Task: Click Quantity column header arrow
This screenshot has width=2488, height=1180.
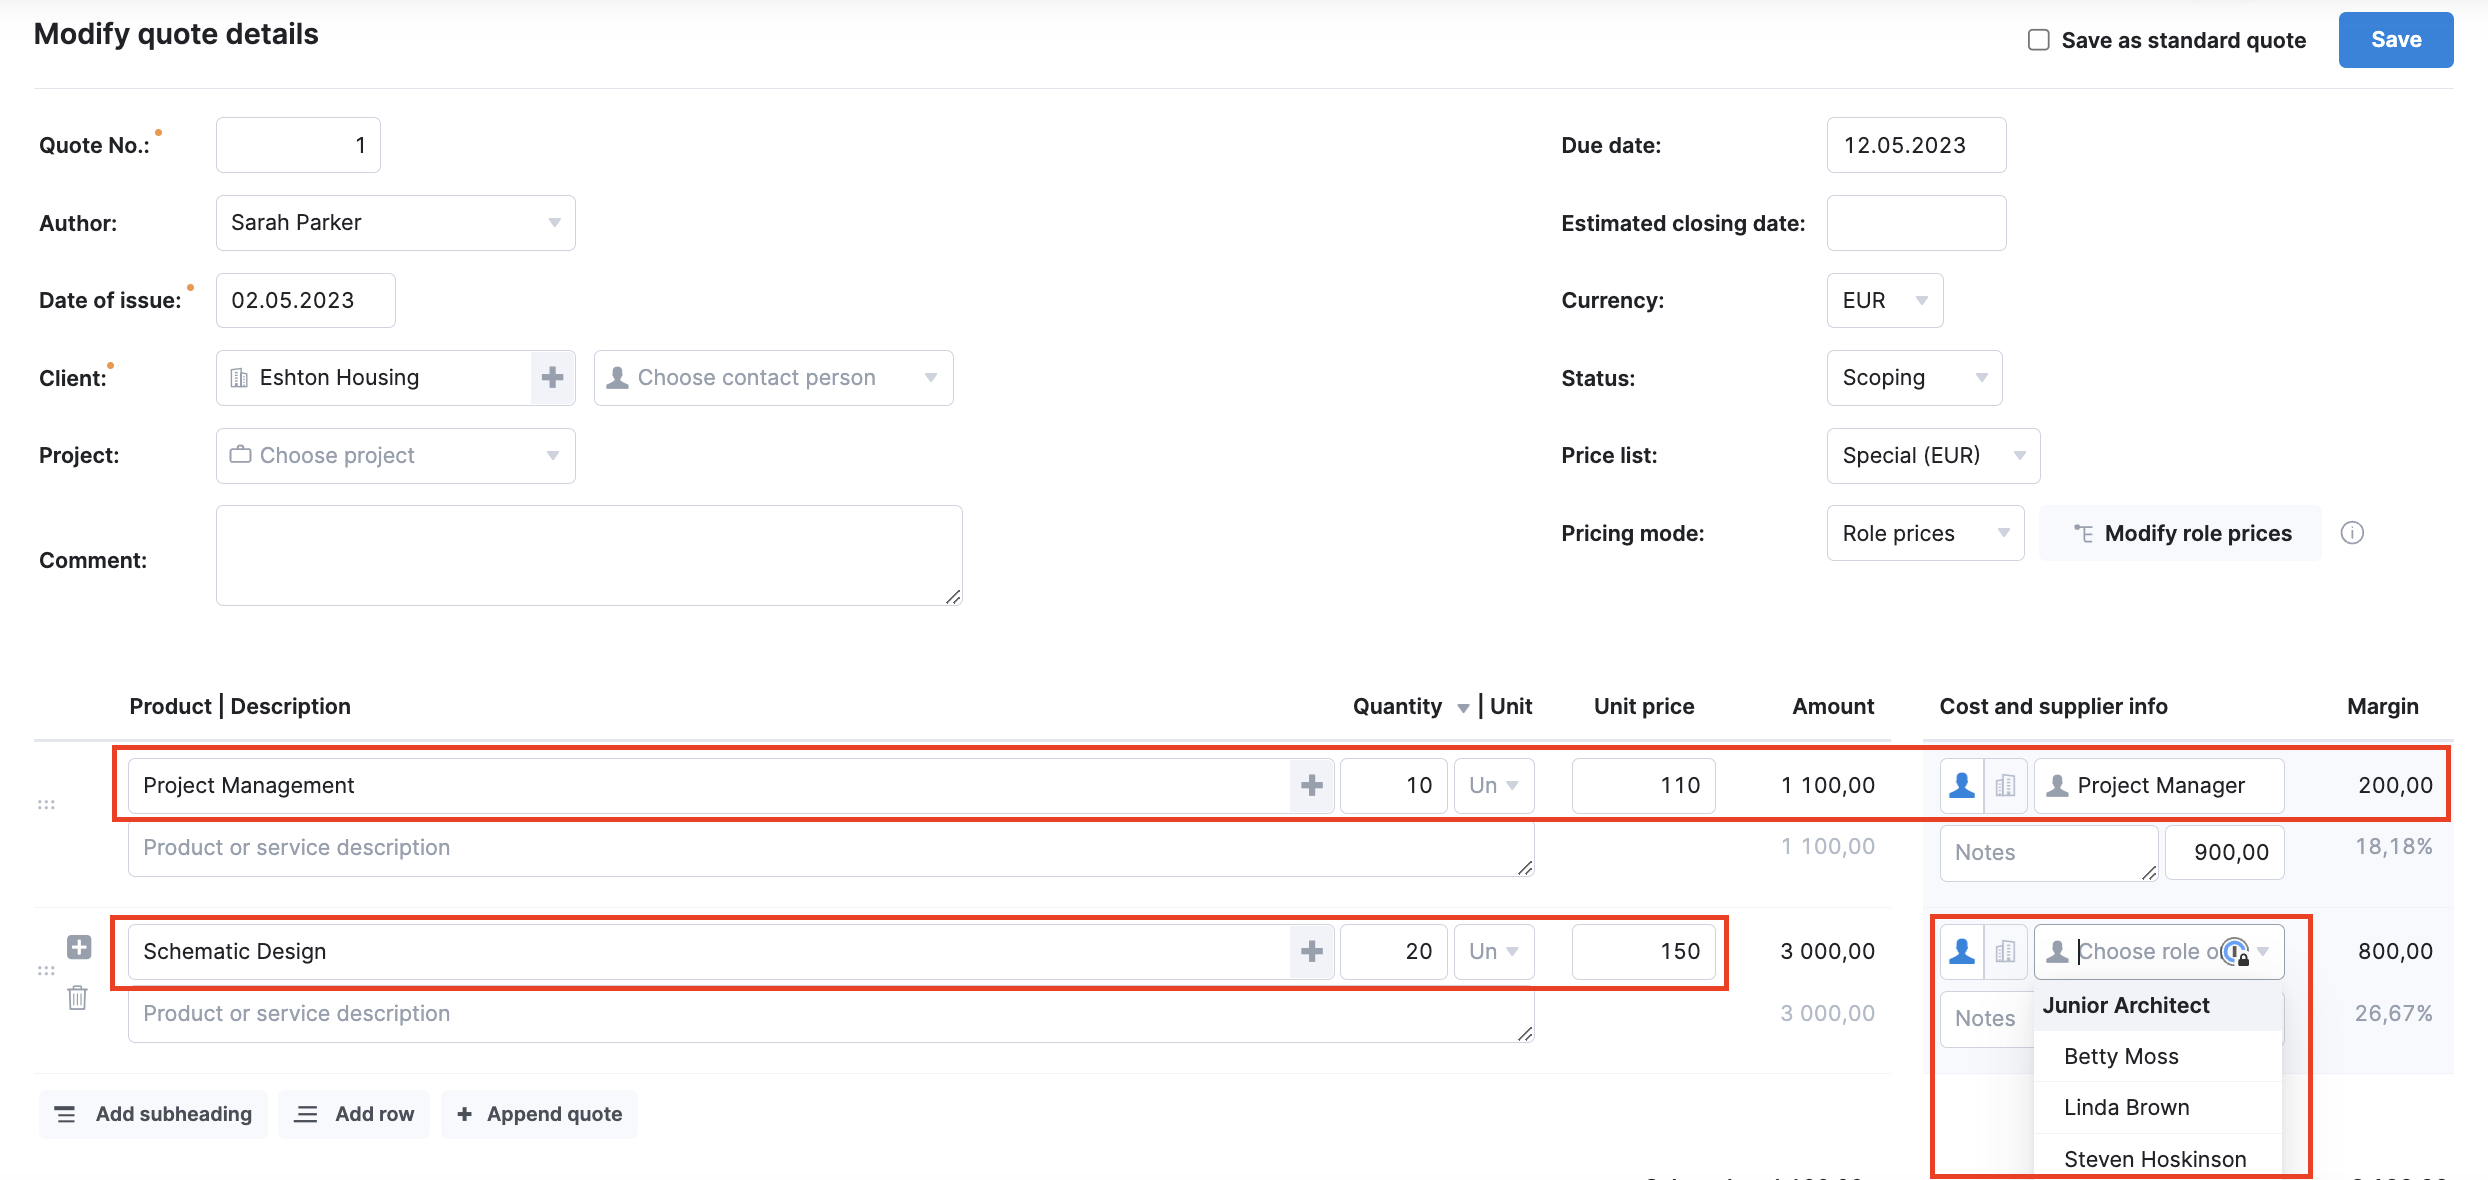Action: pyautogui.click(x=1463, y=708)
